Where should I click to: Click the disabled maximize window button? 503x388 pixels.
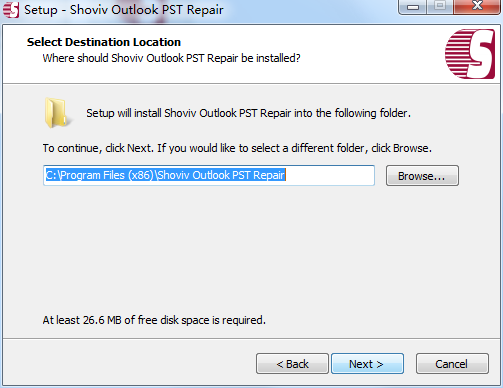click(x=440, y=7)
